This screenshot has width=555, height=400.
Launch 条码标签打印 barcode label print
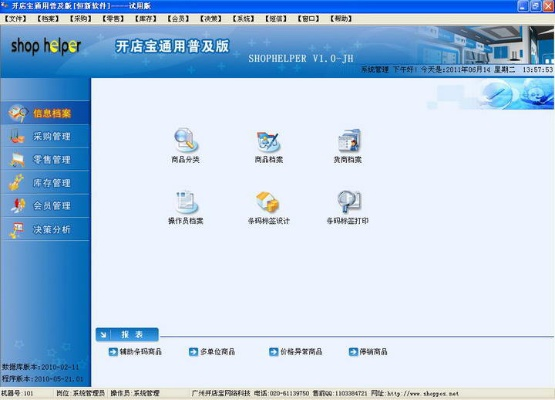pos(348,207)
